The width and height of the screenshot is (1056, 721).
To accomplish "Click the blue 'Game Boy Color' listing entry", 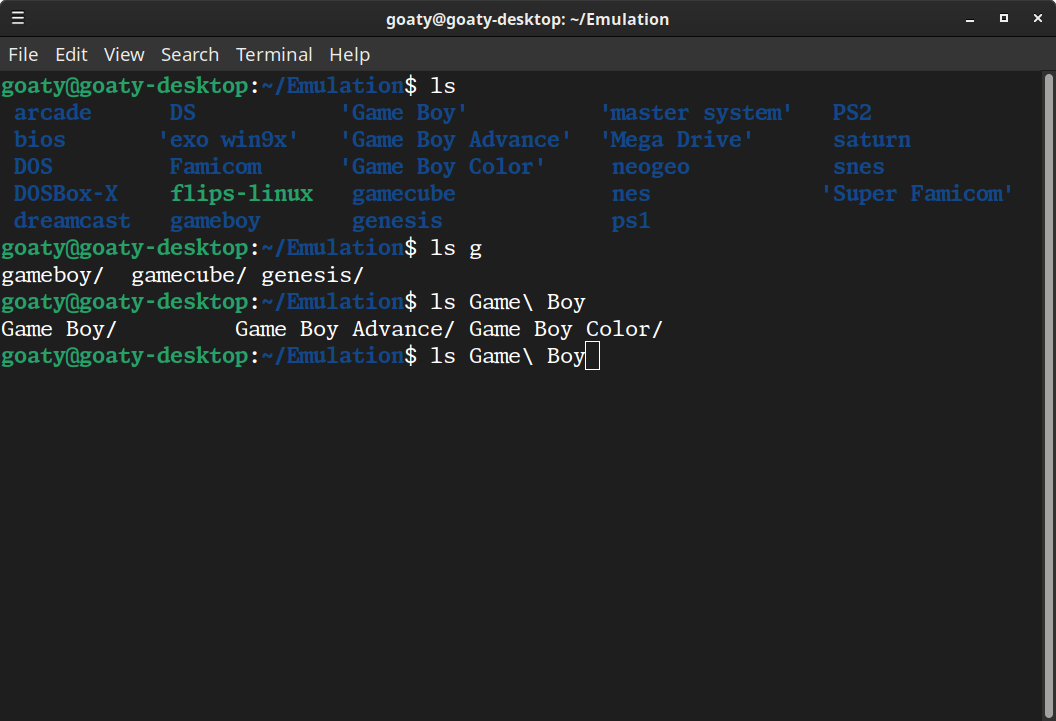I will tap(443, 166).
